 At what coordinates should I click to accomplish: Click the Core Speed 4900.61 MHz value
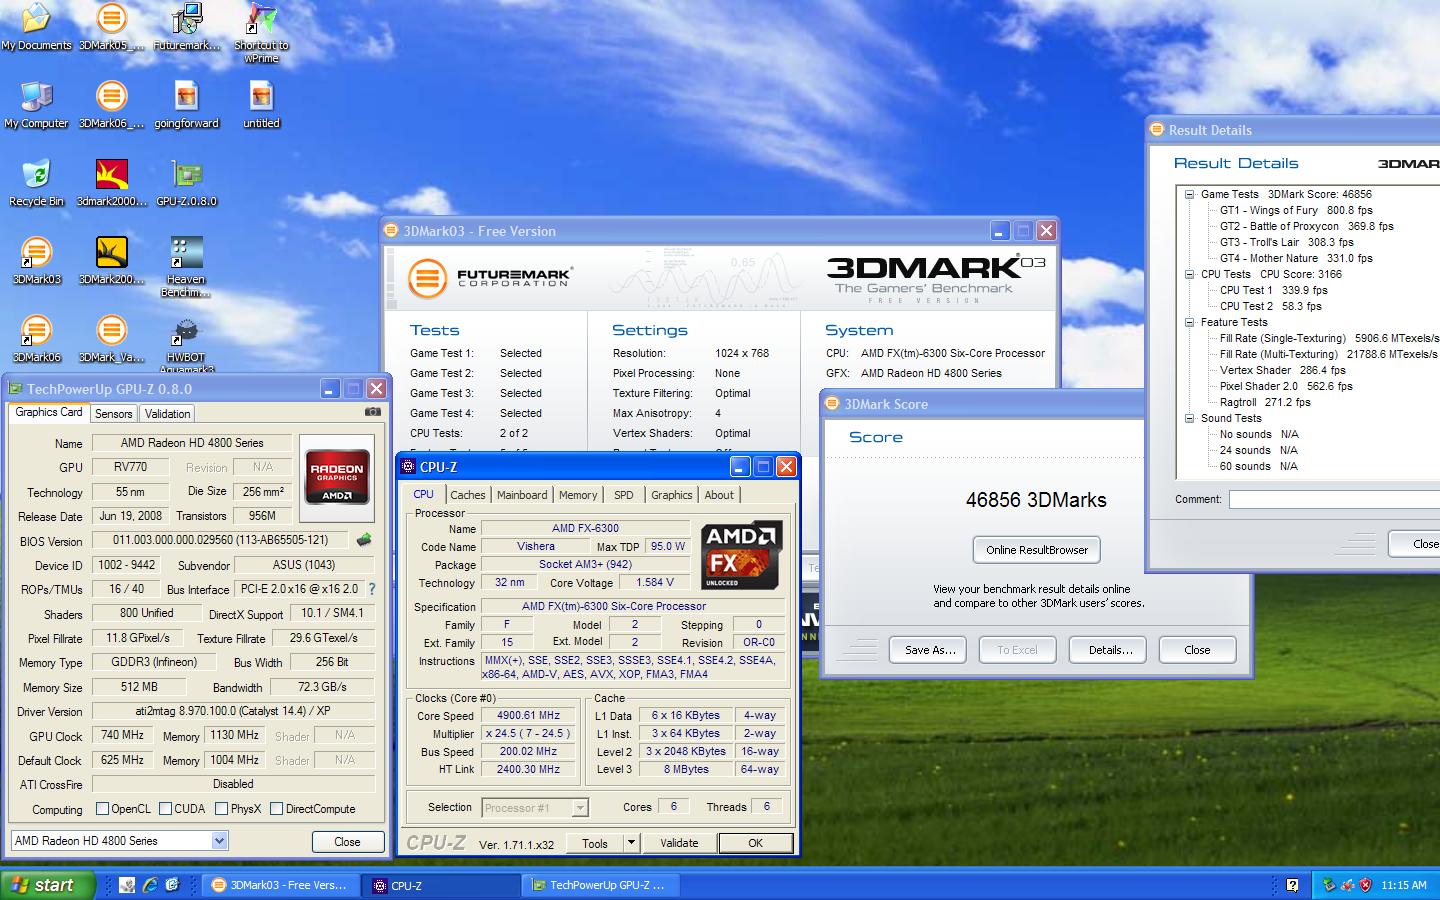pos(528,715)
